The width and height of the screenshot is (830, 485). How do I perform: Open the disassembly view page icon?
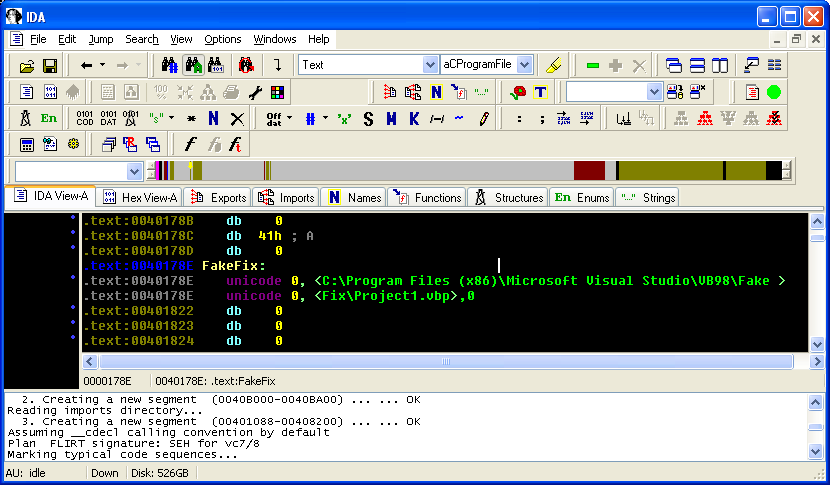pyautogui.click(x=26, y=92)
